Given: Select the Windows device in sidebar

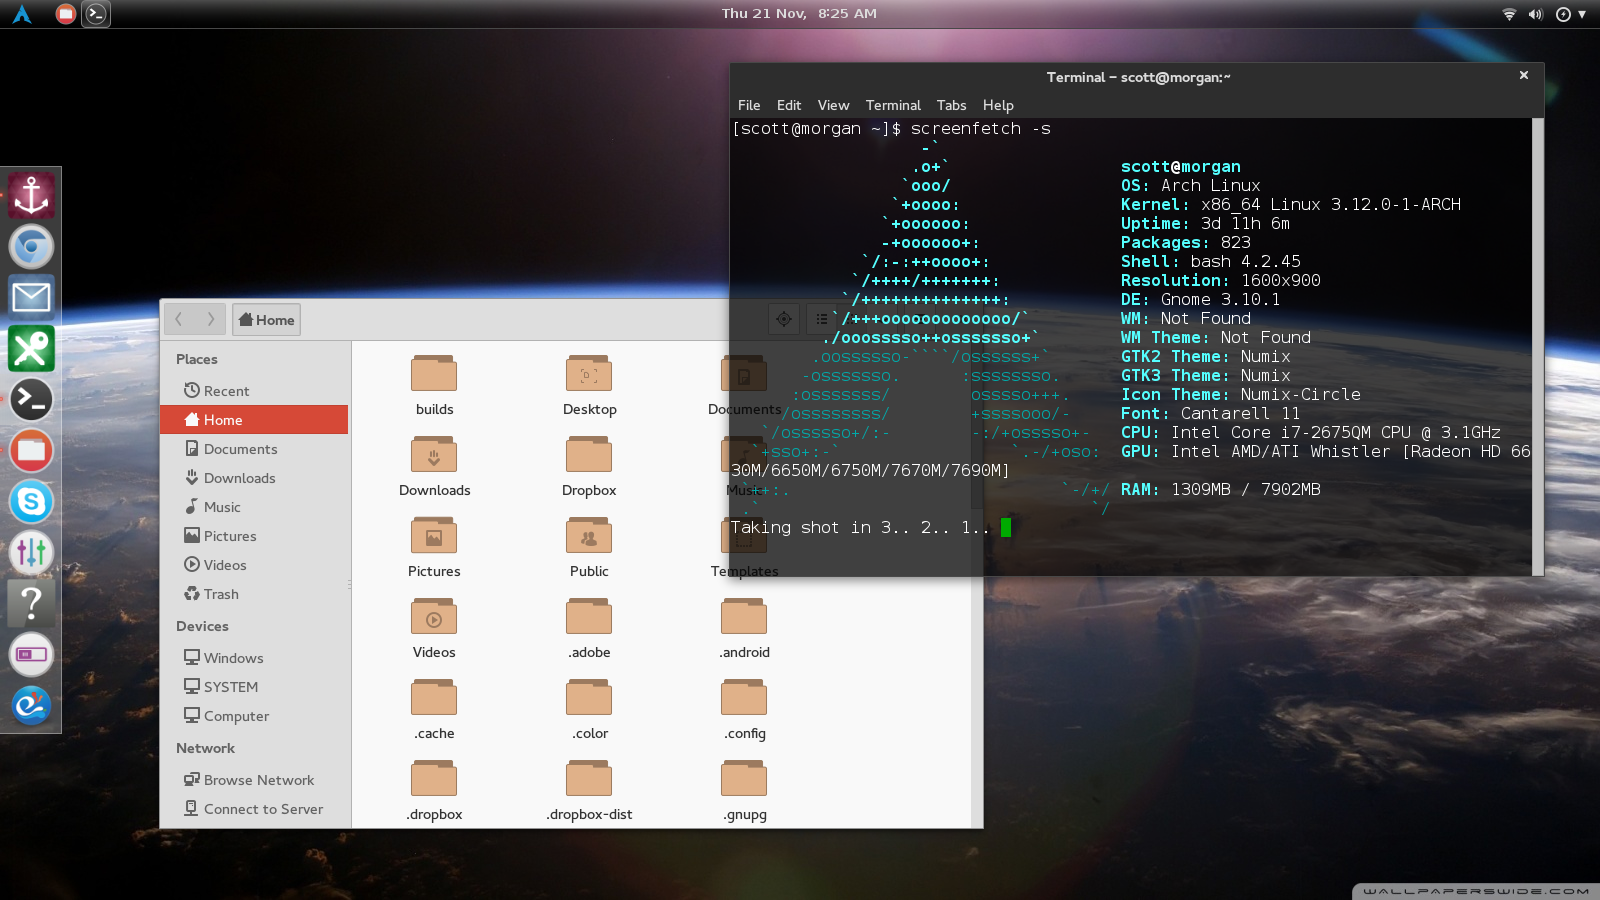Looking at the screenshot, I should click(255, 658).
